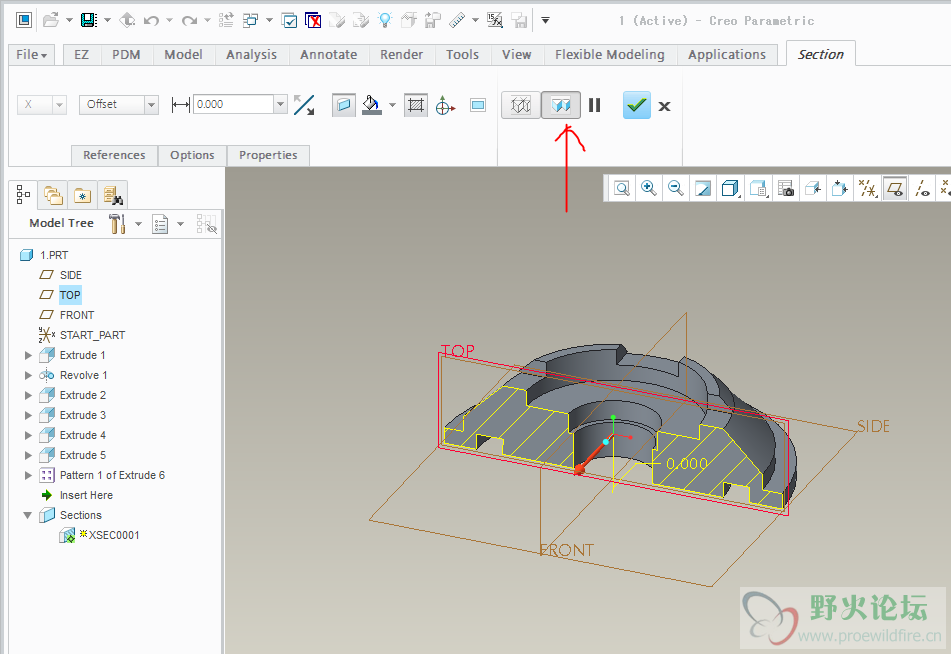The height and width of the screenshot is (654, 951).
Task: Open the Options panel tab
Action: pos(192,155)
